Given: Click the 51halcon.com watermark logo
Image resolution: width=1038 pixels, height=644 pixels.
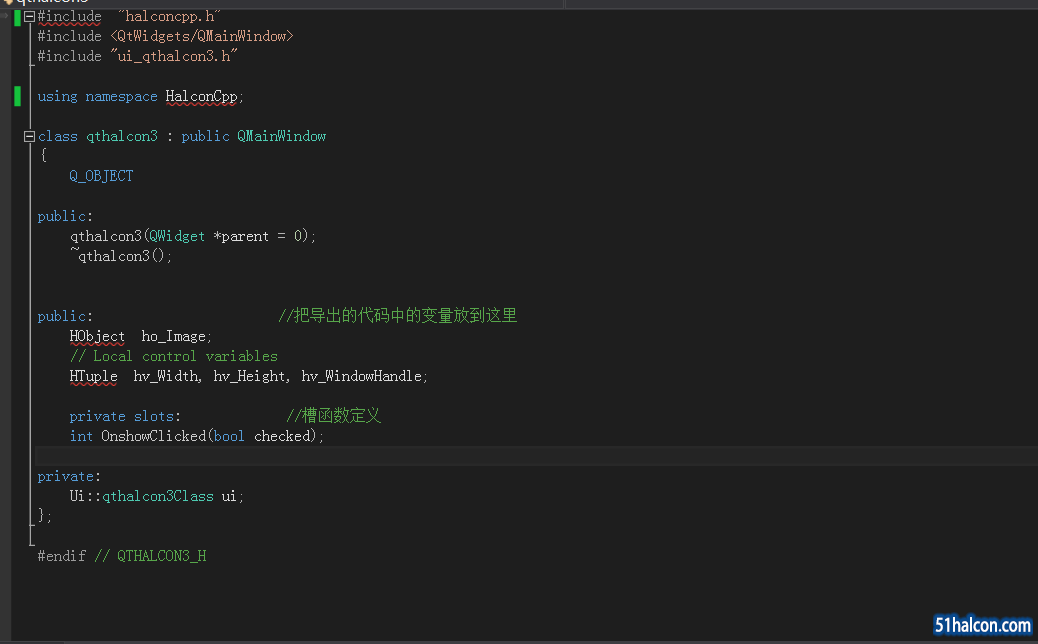Looking at the screenshot, I should (982, 625).
